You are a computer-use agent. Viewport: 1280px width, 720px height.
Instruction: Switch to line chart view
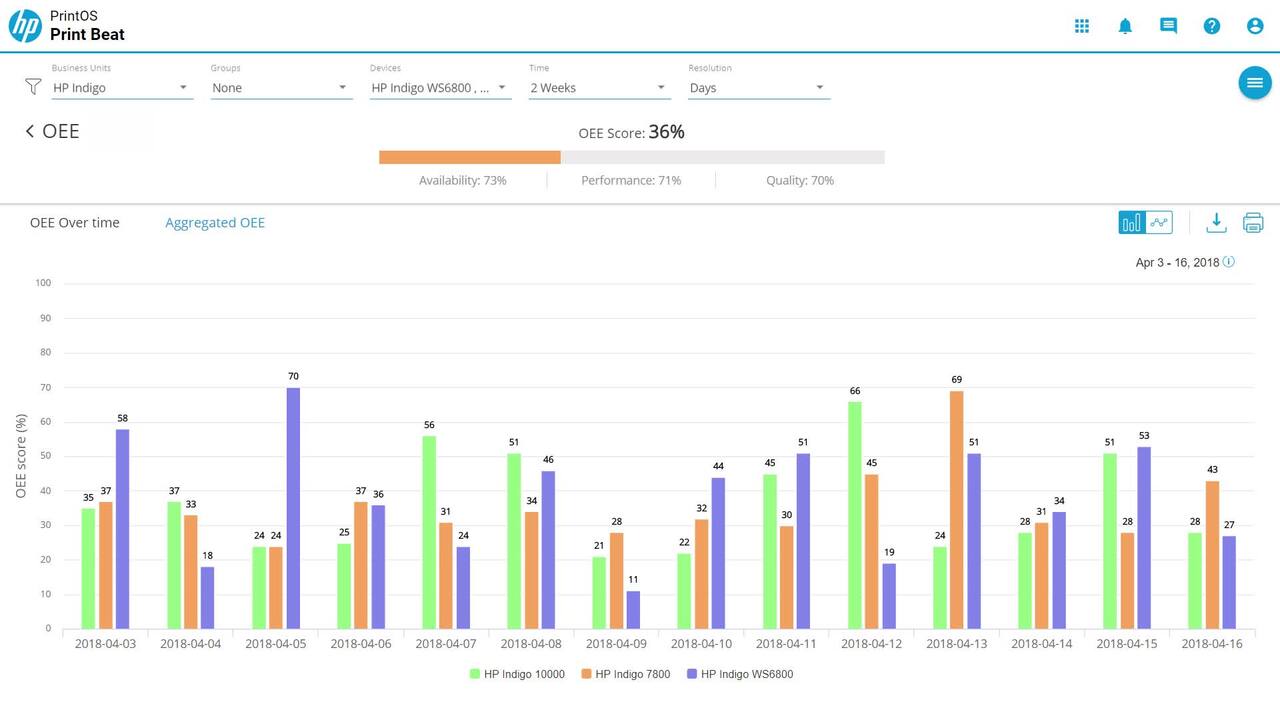click(1159, 223)
